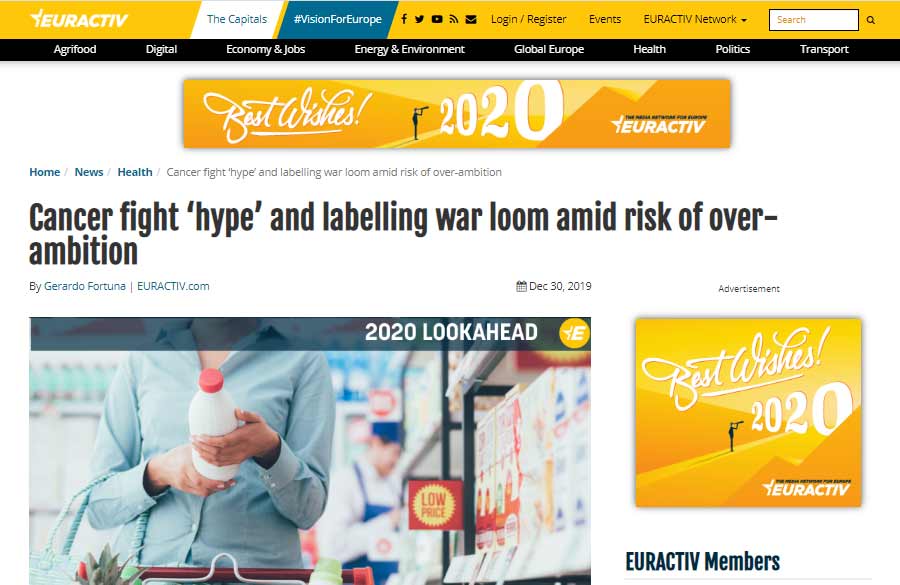Click into the Search input field
Screen dimensions: 900x585
tap(813, 20)
